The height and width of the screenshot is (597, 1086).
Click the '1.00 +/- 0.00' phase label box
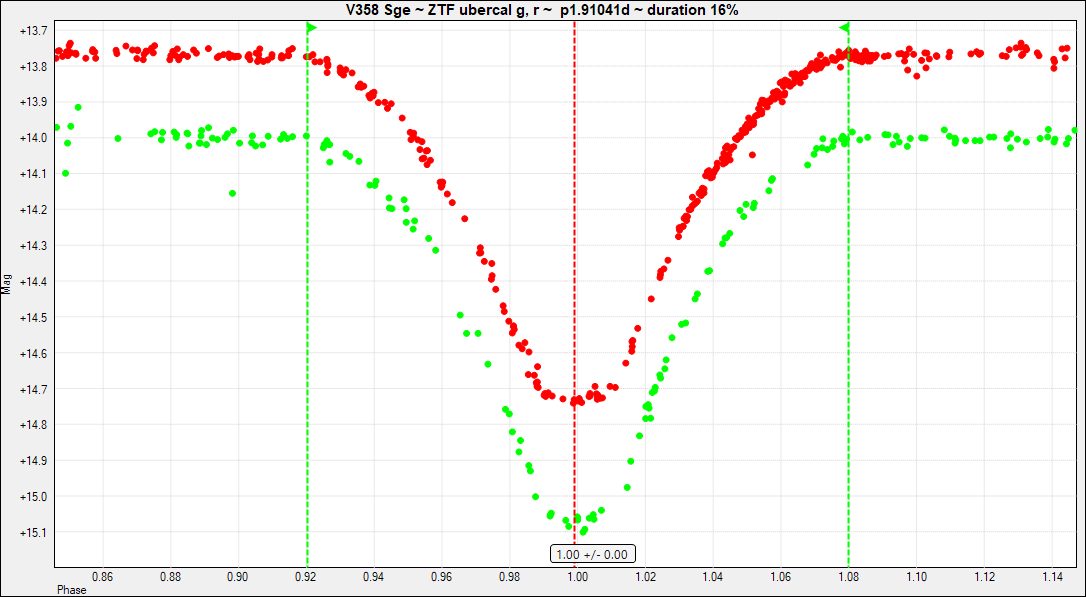[593, 554]
